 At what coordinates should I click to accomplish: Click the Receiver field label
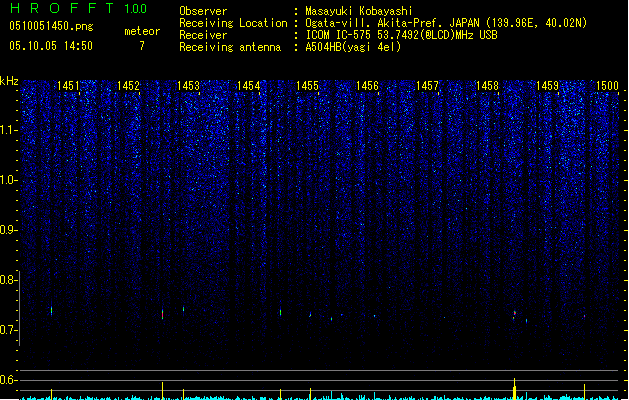203,35
